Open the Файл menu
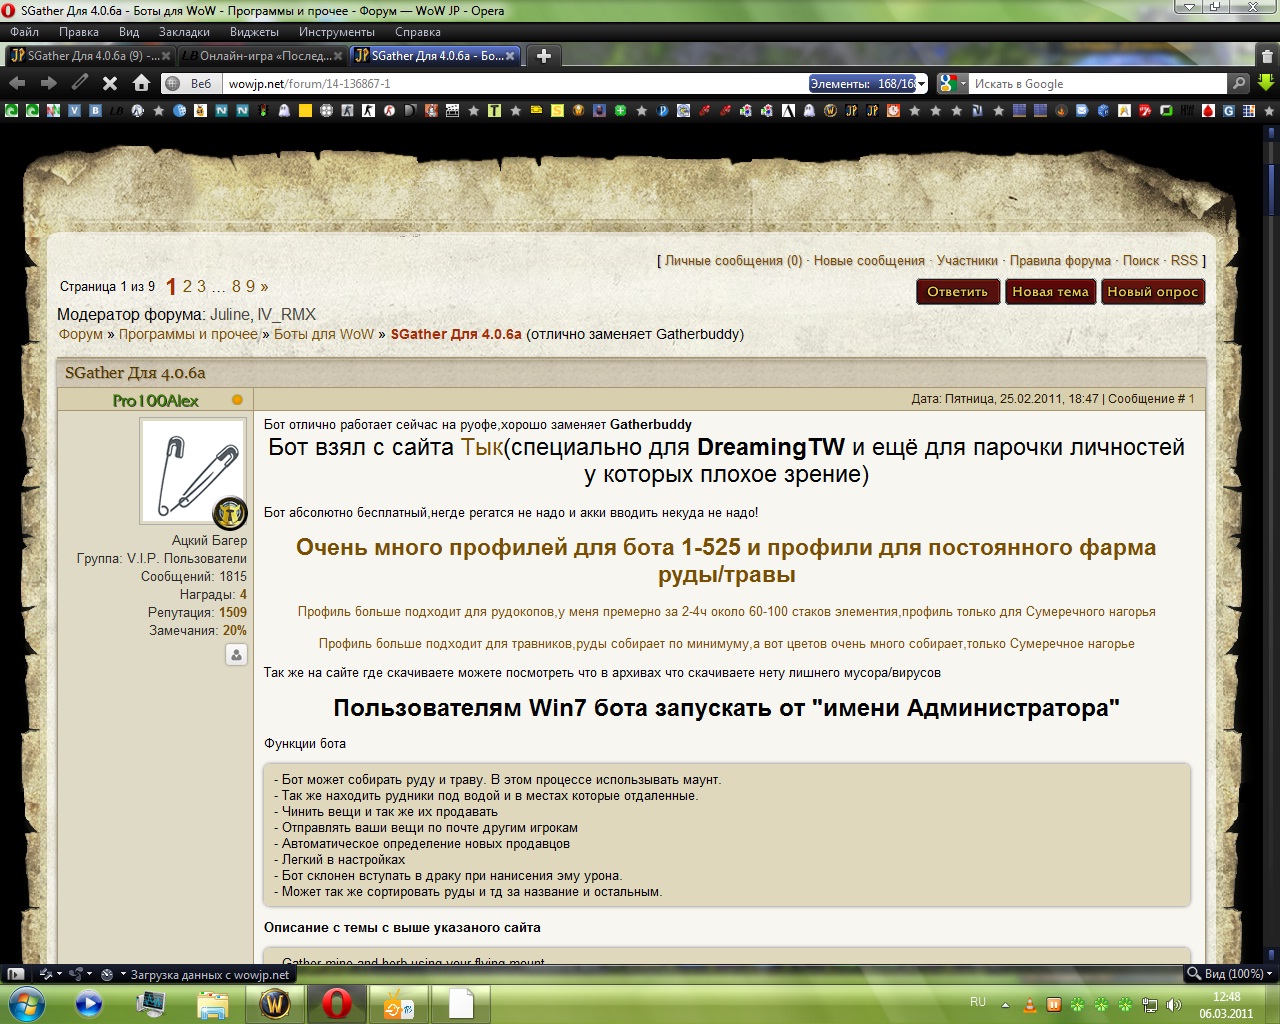1280x1024 pixels. [x=24, y=32]
